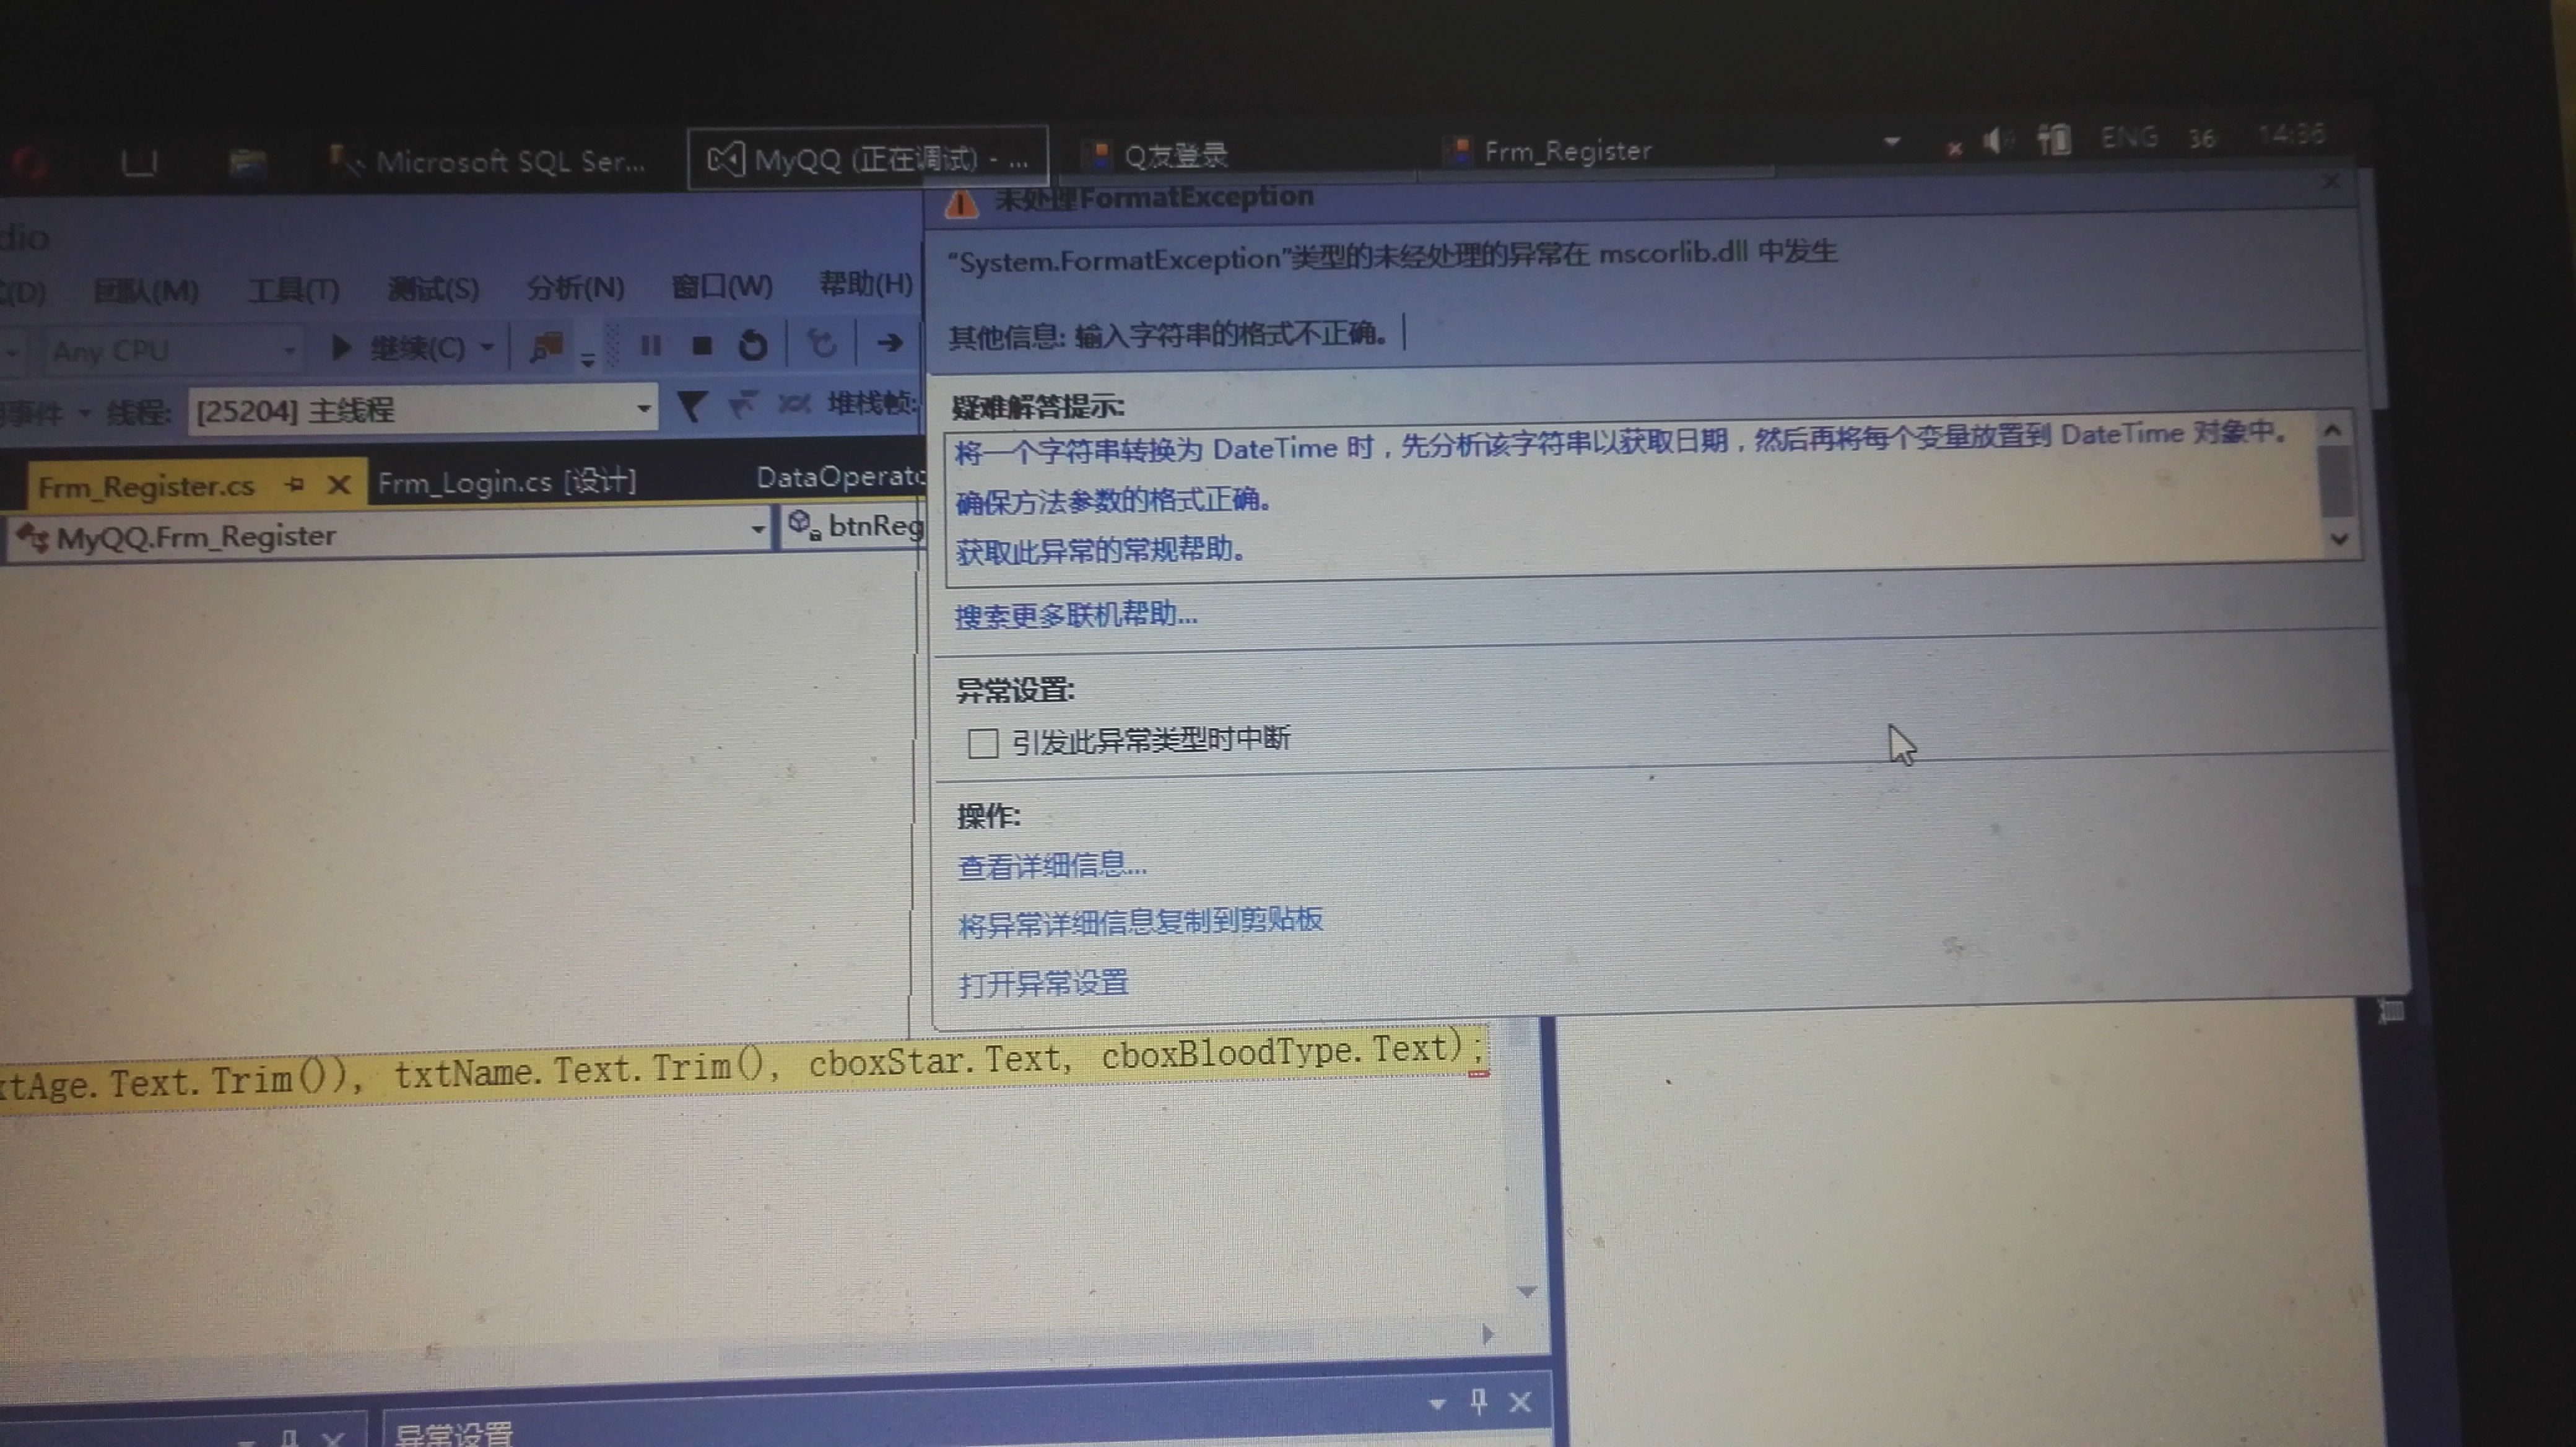The height and width of the screenshot is (1447, 2576).
Task: Open Microsoft SQL Server from taskbar
Action: pos(488,161)
